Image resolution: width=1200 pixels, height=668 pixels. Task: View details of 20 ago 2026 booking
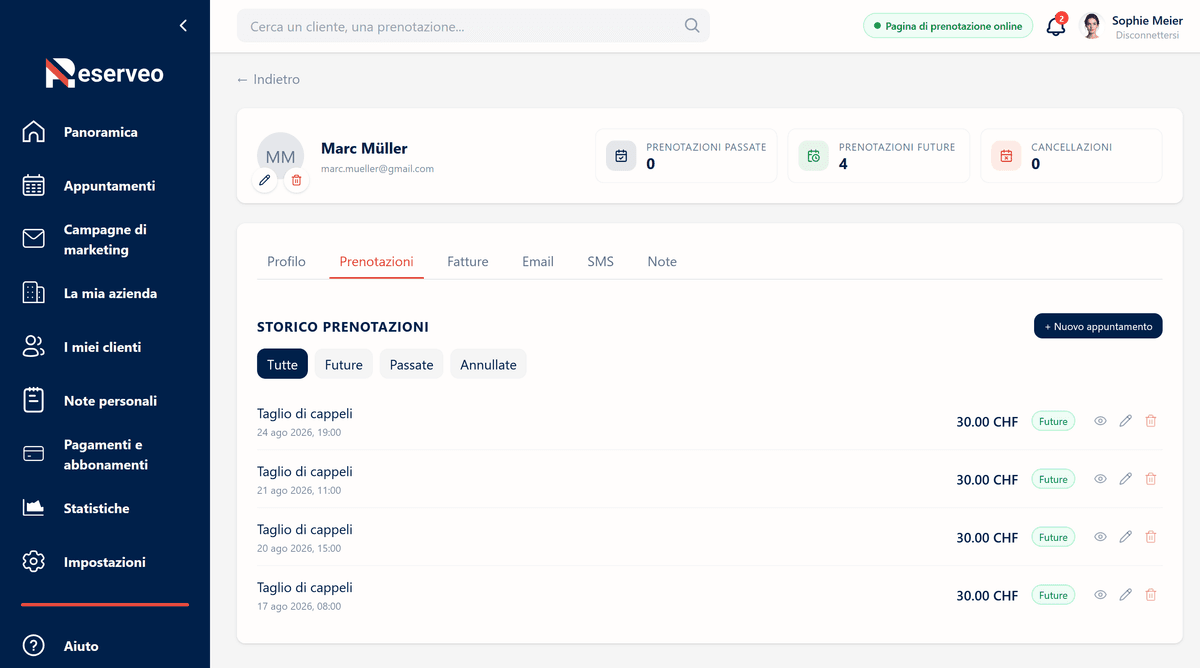[1100, 537]
